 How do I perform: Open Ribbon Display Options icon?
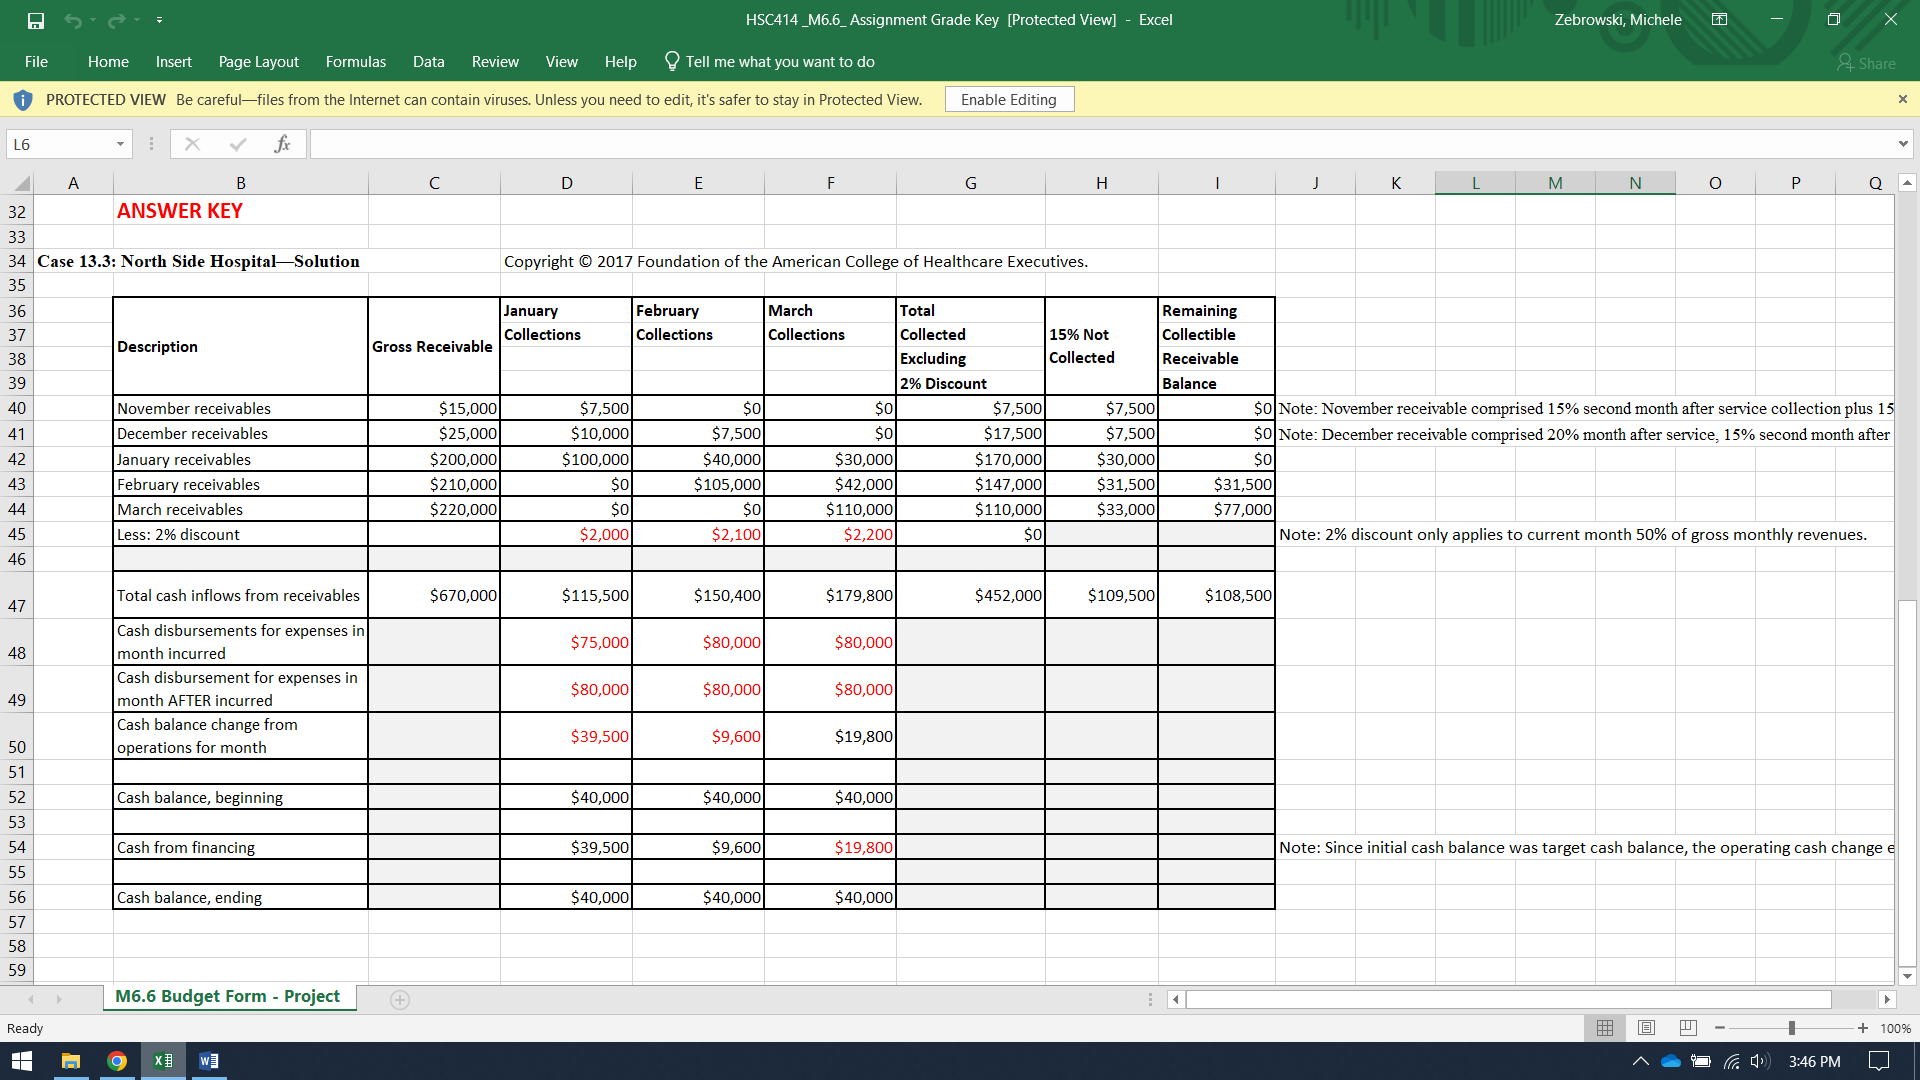pyautogui.click(x=1719, y=20)
